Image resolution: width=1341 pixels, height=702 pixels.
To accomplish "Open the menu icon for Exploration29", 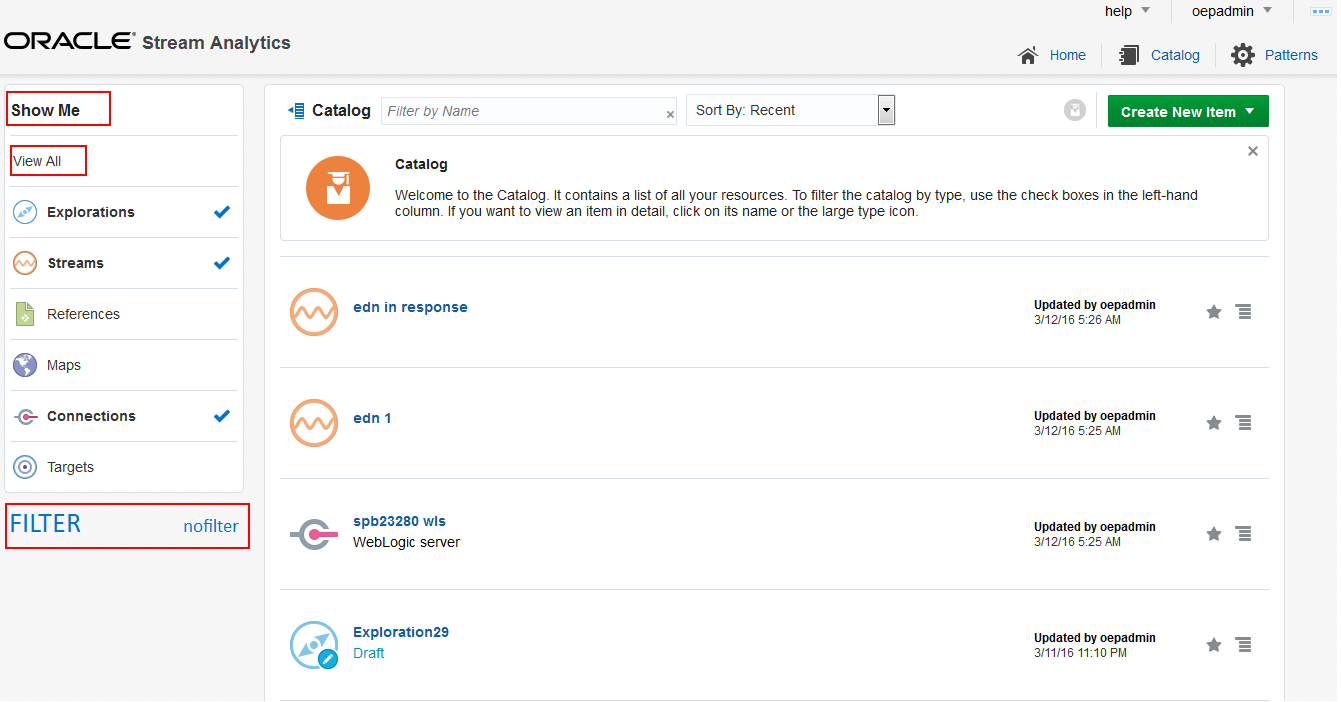I will 1244,645.
